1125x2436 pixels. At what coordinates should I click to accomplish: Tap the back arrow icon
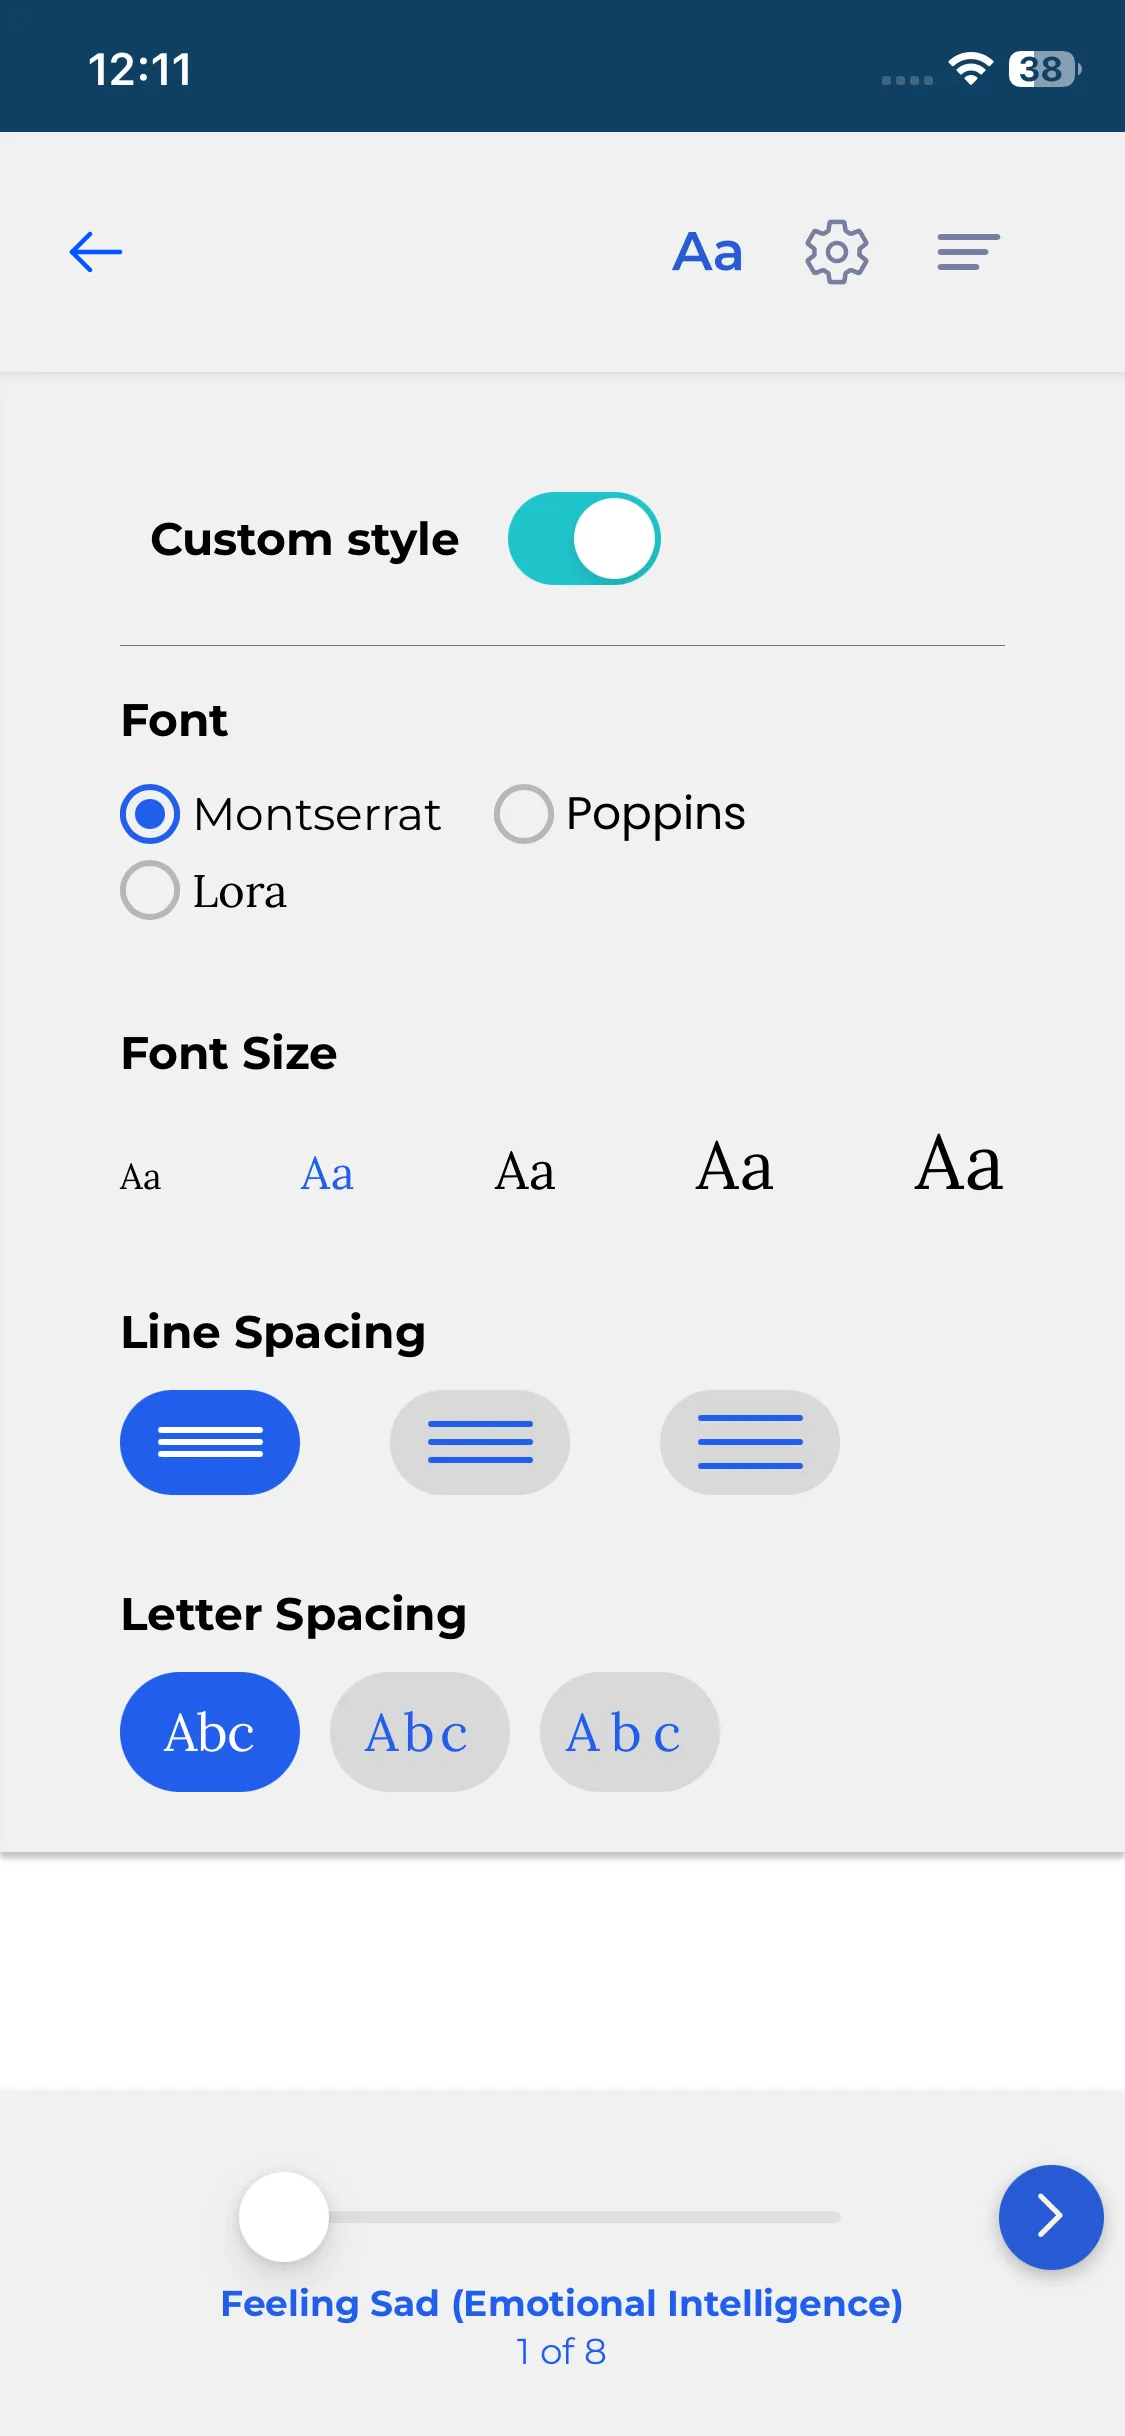pos(96,252)
